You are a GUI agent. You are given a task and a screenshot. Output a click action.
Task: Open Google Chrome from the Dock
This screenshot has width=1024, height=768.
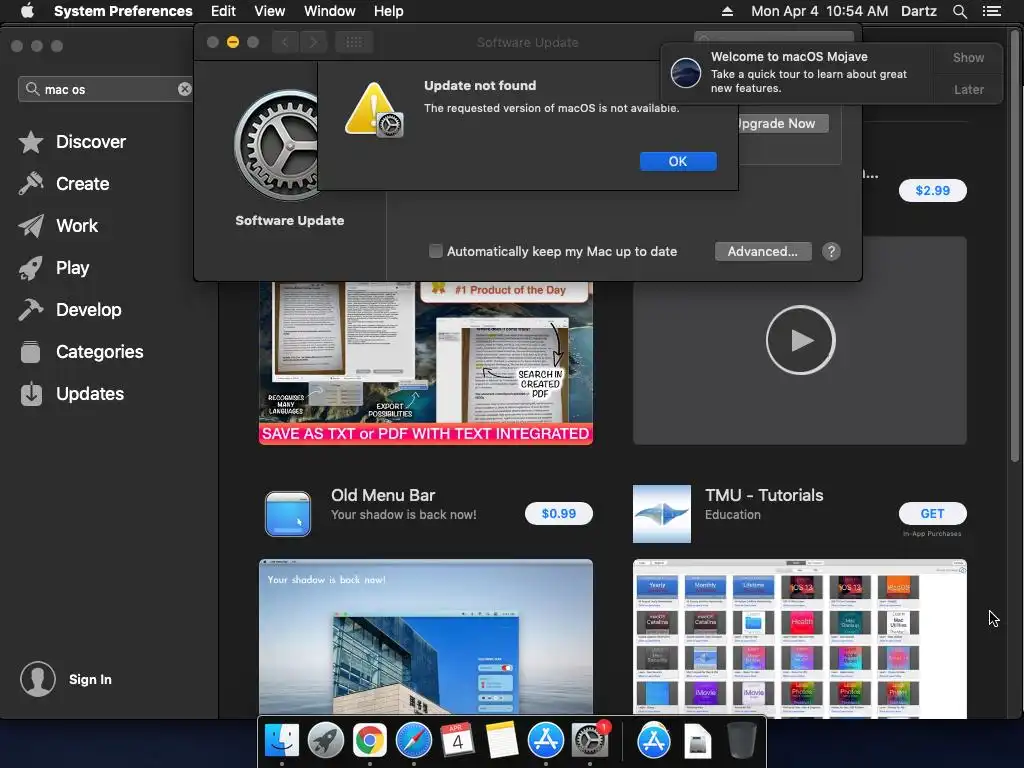tap(370, 741)
